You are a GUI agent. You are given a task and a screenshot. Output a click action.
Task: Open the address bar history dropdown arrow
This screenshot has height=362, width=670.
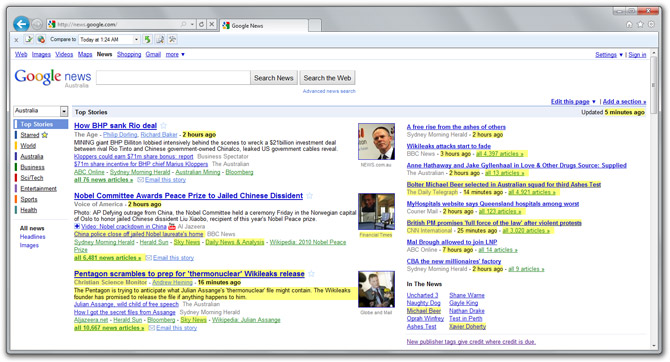[192, 24]
